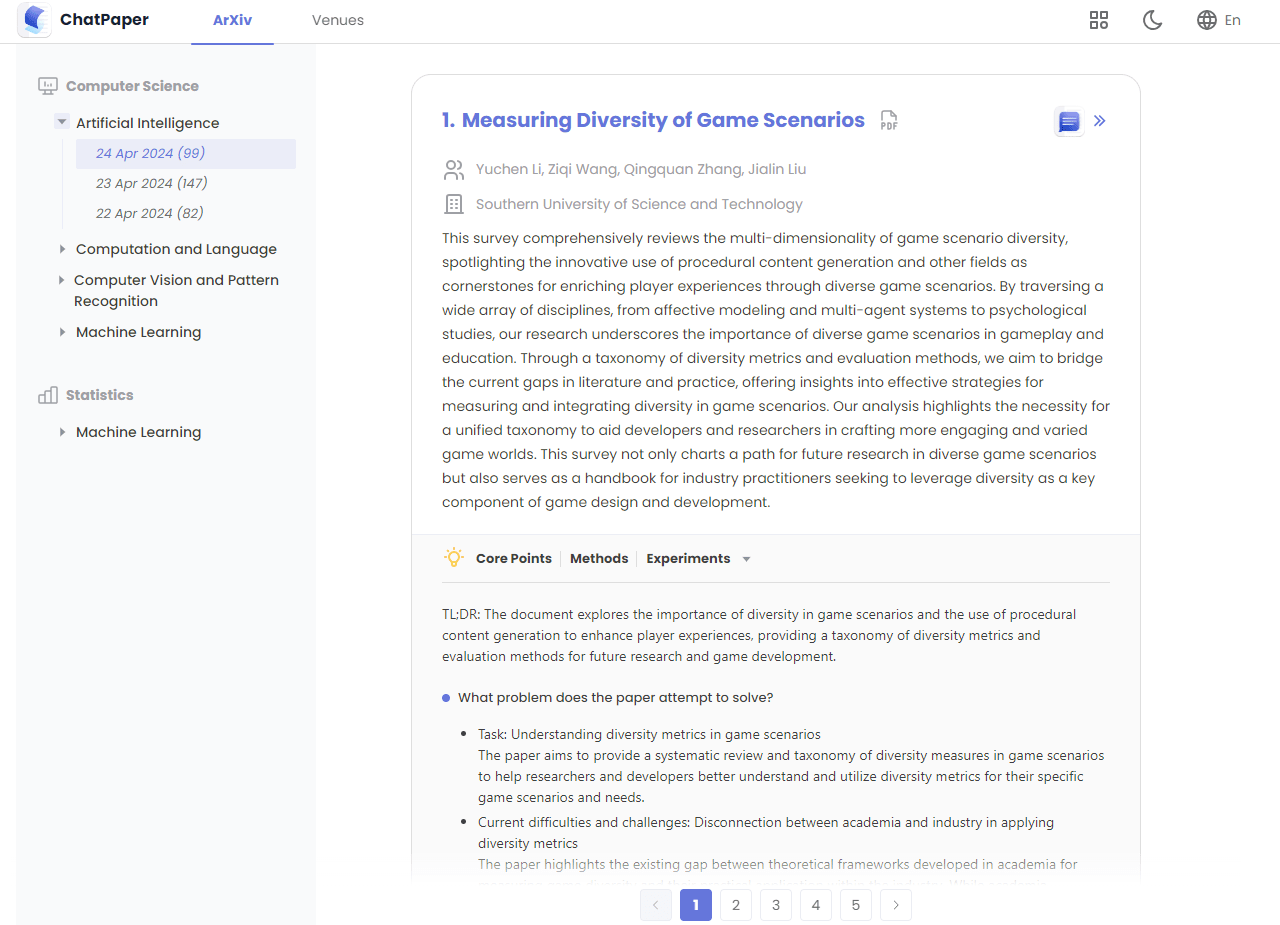
Task: Open the dropdown arrow after Experiments
Action: tap(746, 559)
